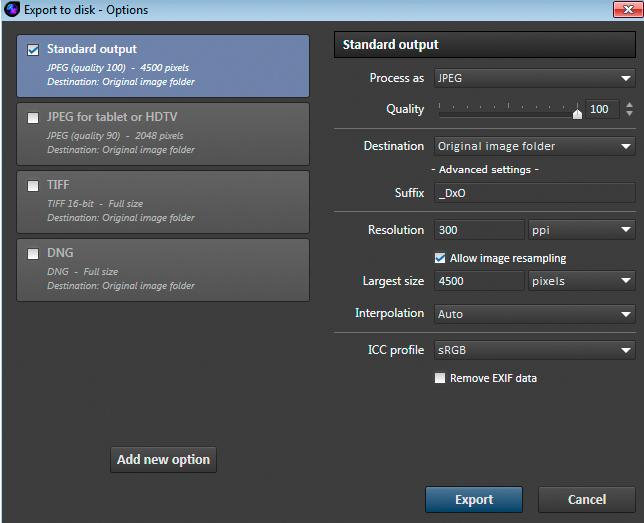Screen dimensions: 644x523
Task: Decrease quality with down stepper arrow
Action: coord(629,113)
